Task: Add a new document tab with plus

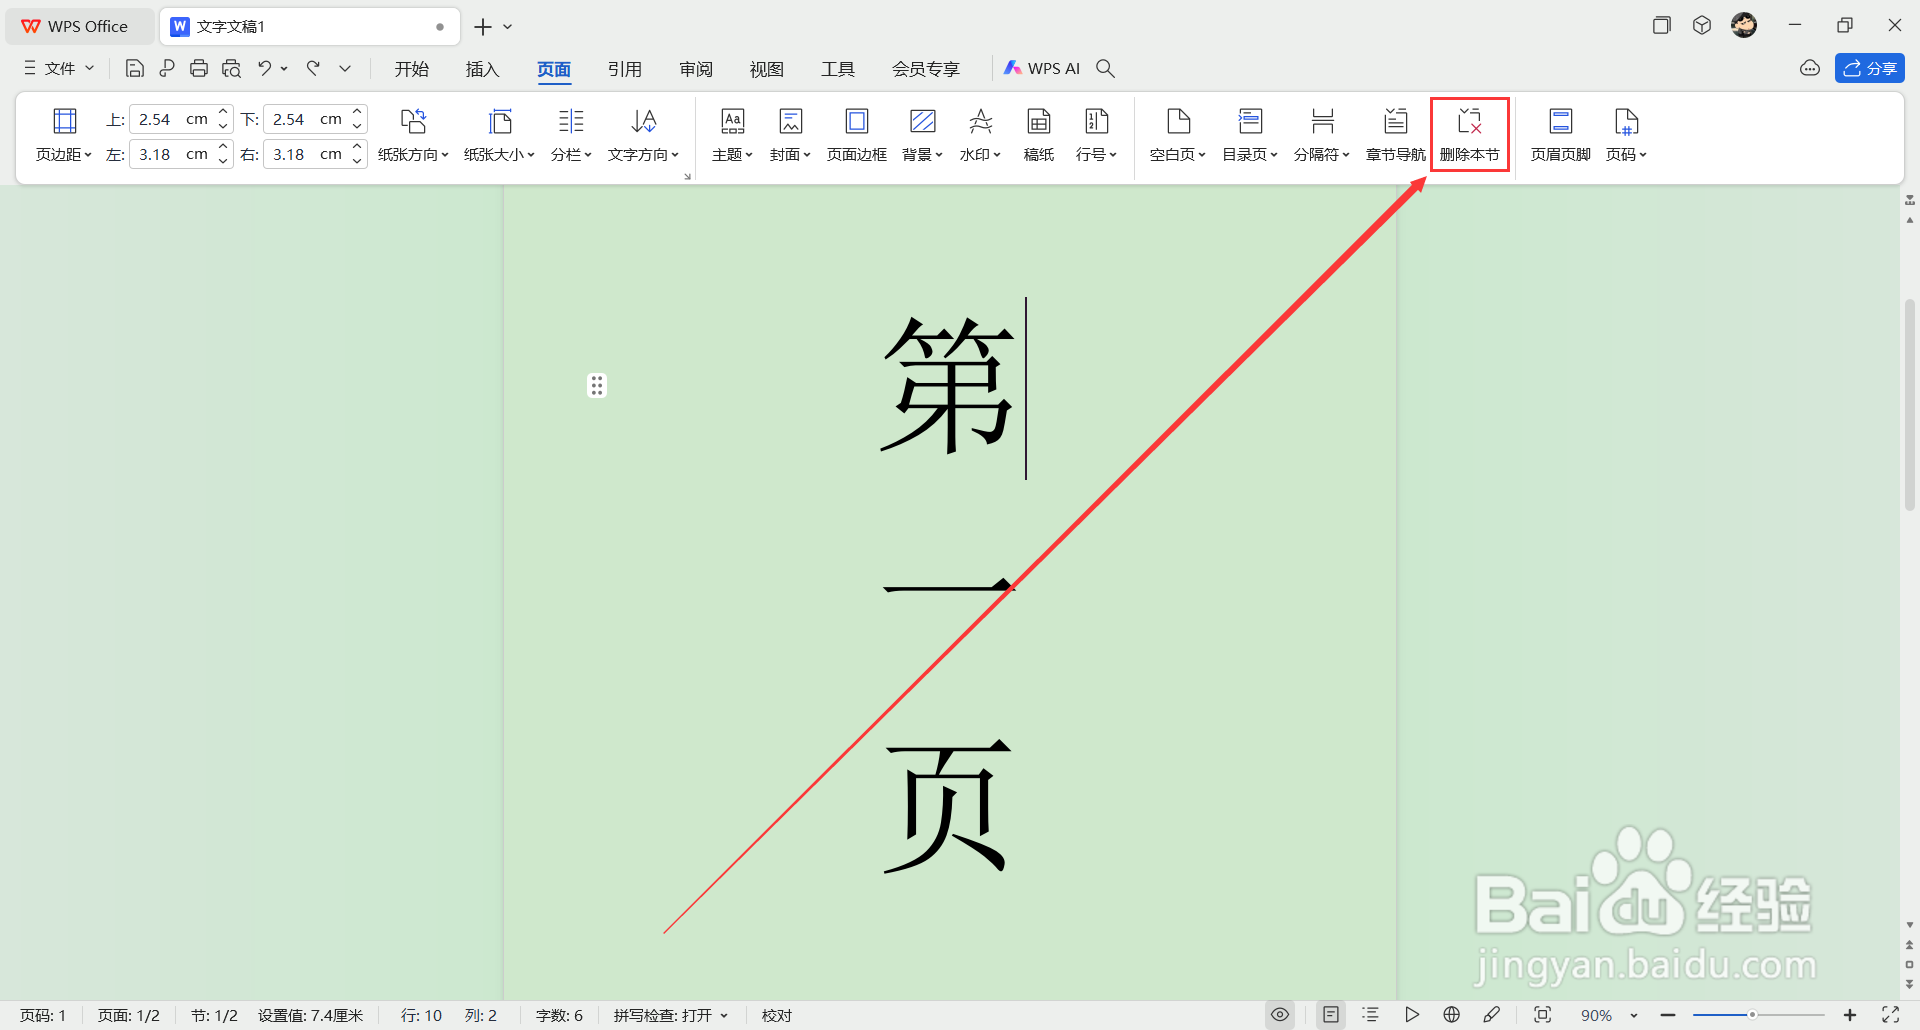Action: [483, 27]
